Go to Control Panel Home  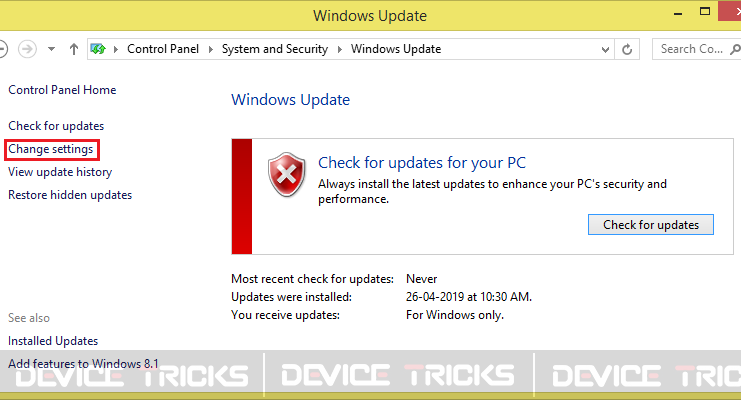tap(62, 90)
